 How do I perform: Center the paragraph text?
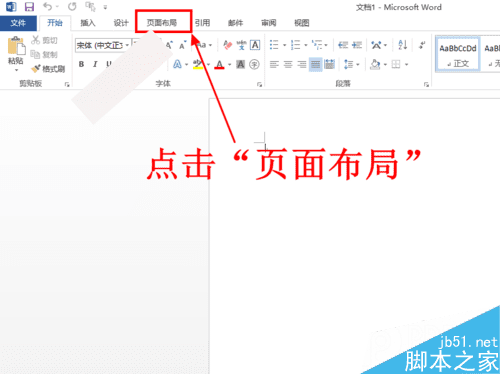[288, 64]
